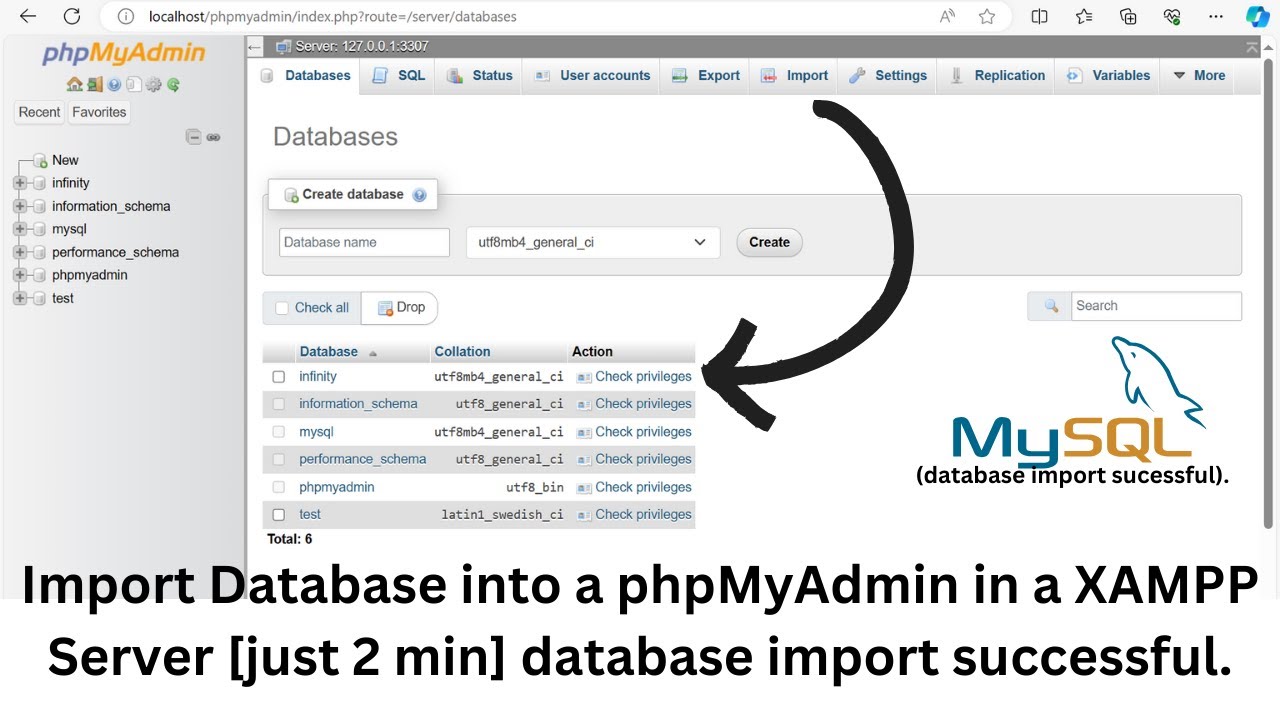
Task: Open phpMyAdmin documentation question-mark icon
Action: [114, 85]
